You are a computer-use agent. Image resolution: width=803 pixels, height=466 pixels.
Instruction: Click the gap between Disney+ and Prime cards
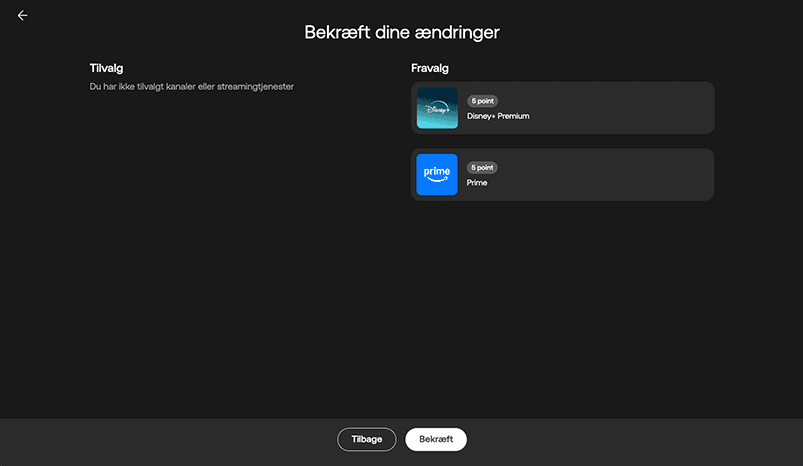click(562, 141)
